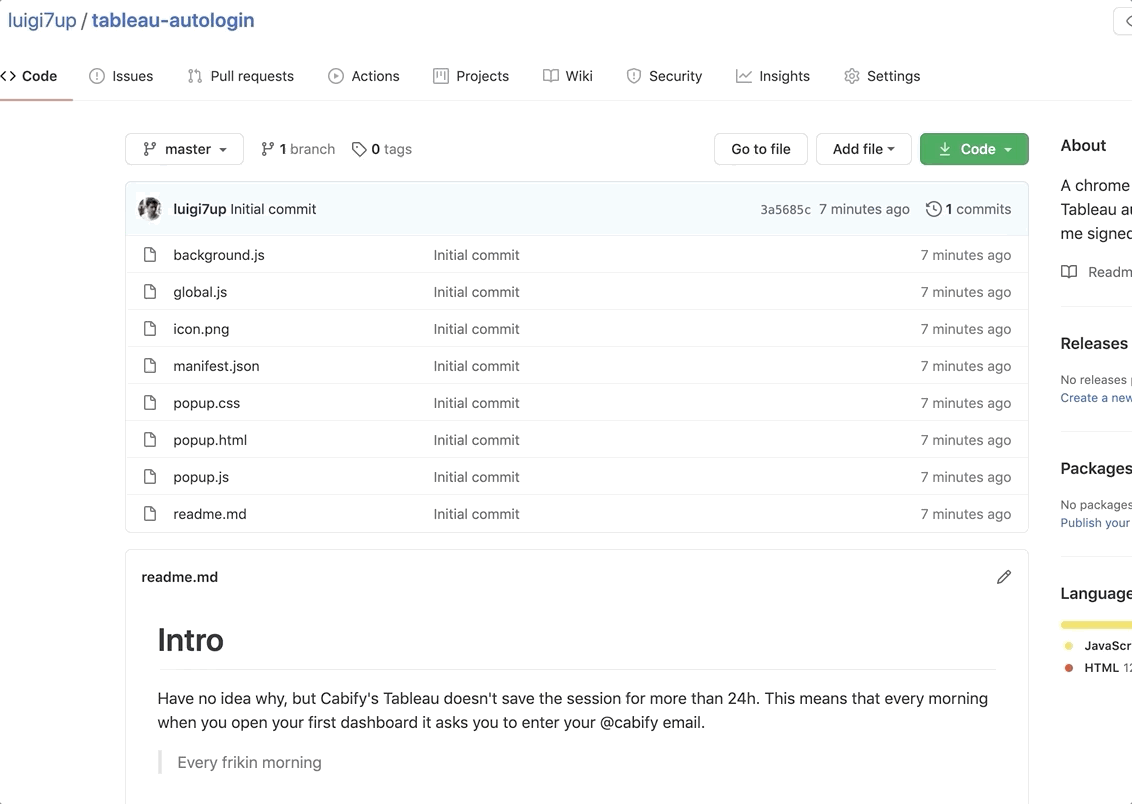This screenshot has width=1132, height=804.
Task: Click the readme.md preview header
Action: [179, 577]
